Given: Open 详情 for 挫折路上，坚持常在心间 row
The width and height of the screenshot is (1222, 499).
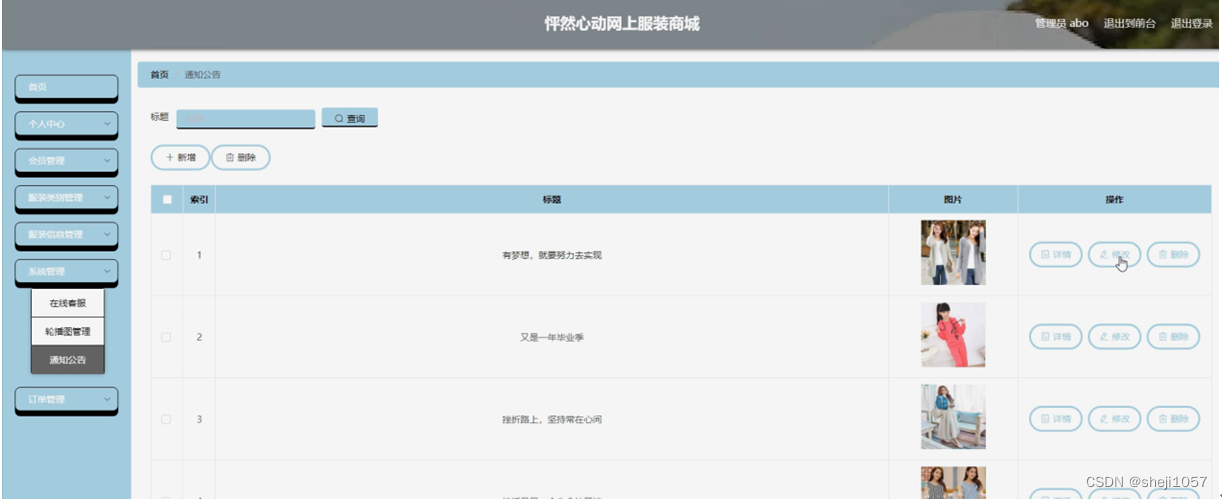Looking at the screenshot, I should tap(1055, 419).
